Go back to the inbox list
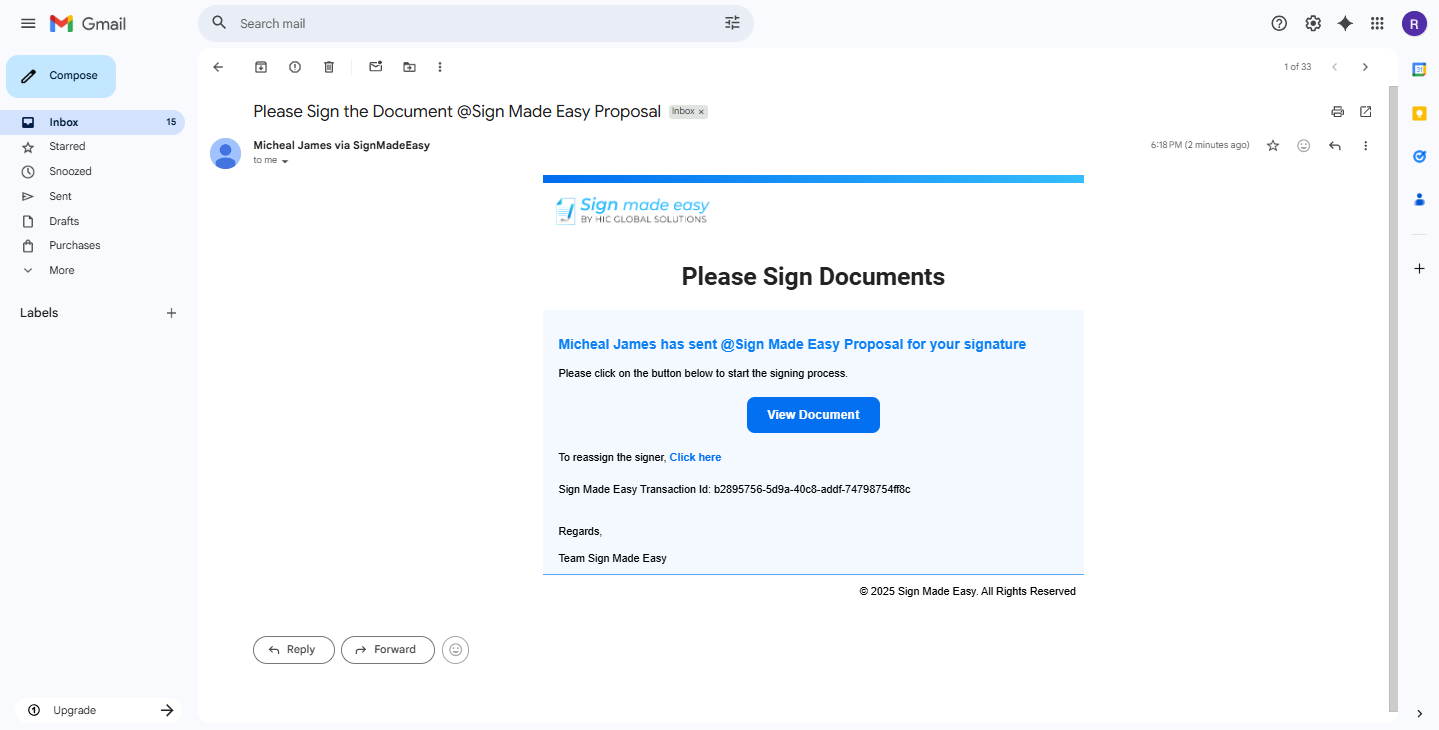 click(218, 67)
